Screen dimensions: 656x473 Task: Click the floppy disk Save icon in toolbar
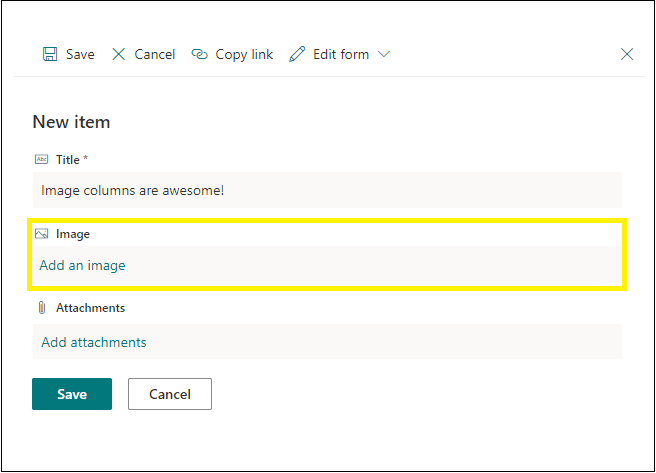tap(50, 54)
